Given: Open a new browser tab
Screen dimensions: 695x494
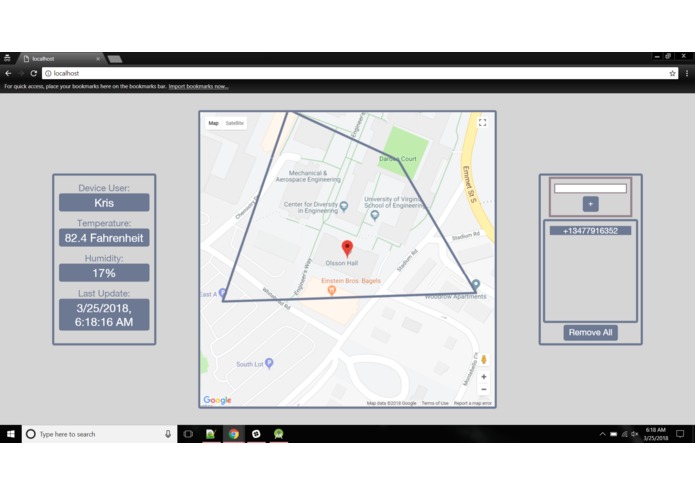Looking at the screenshot, I should [x=115, y=59].
